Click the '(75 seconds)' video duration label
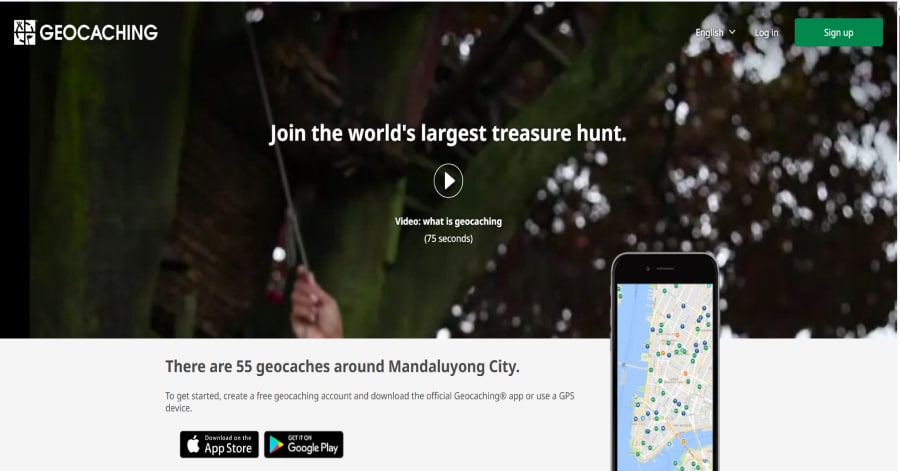The width and height of the screenshot is (900, 471). coord(448,239)
